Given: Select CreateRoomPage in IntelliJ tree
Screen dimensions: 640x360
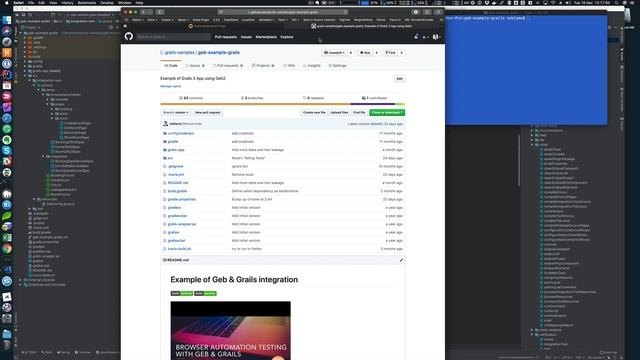Looking at the screenshot, I should pyautogui.click(x=77, y=123).
